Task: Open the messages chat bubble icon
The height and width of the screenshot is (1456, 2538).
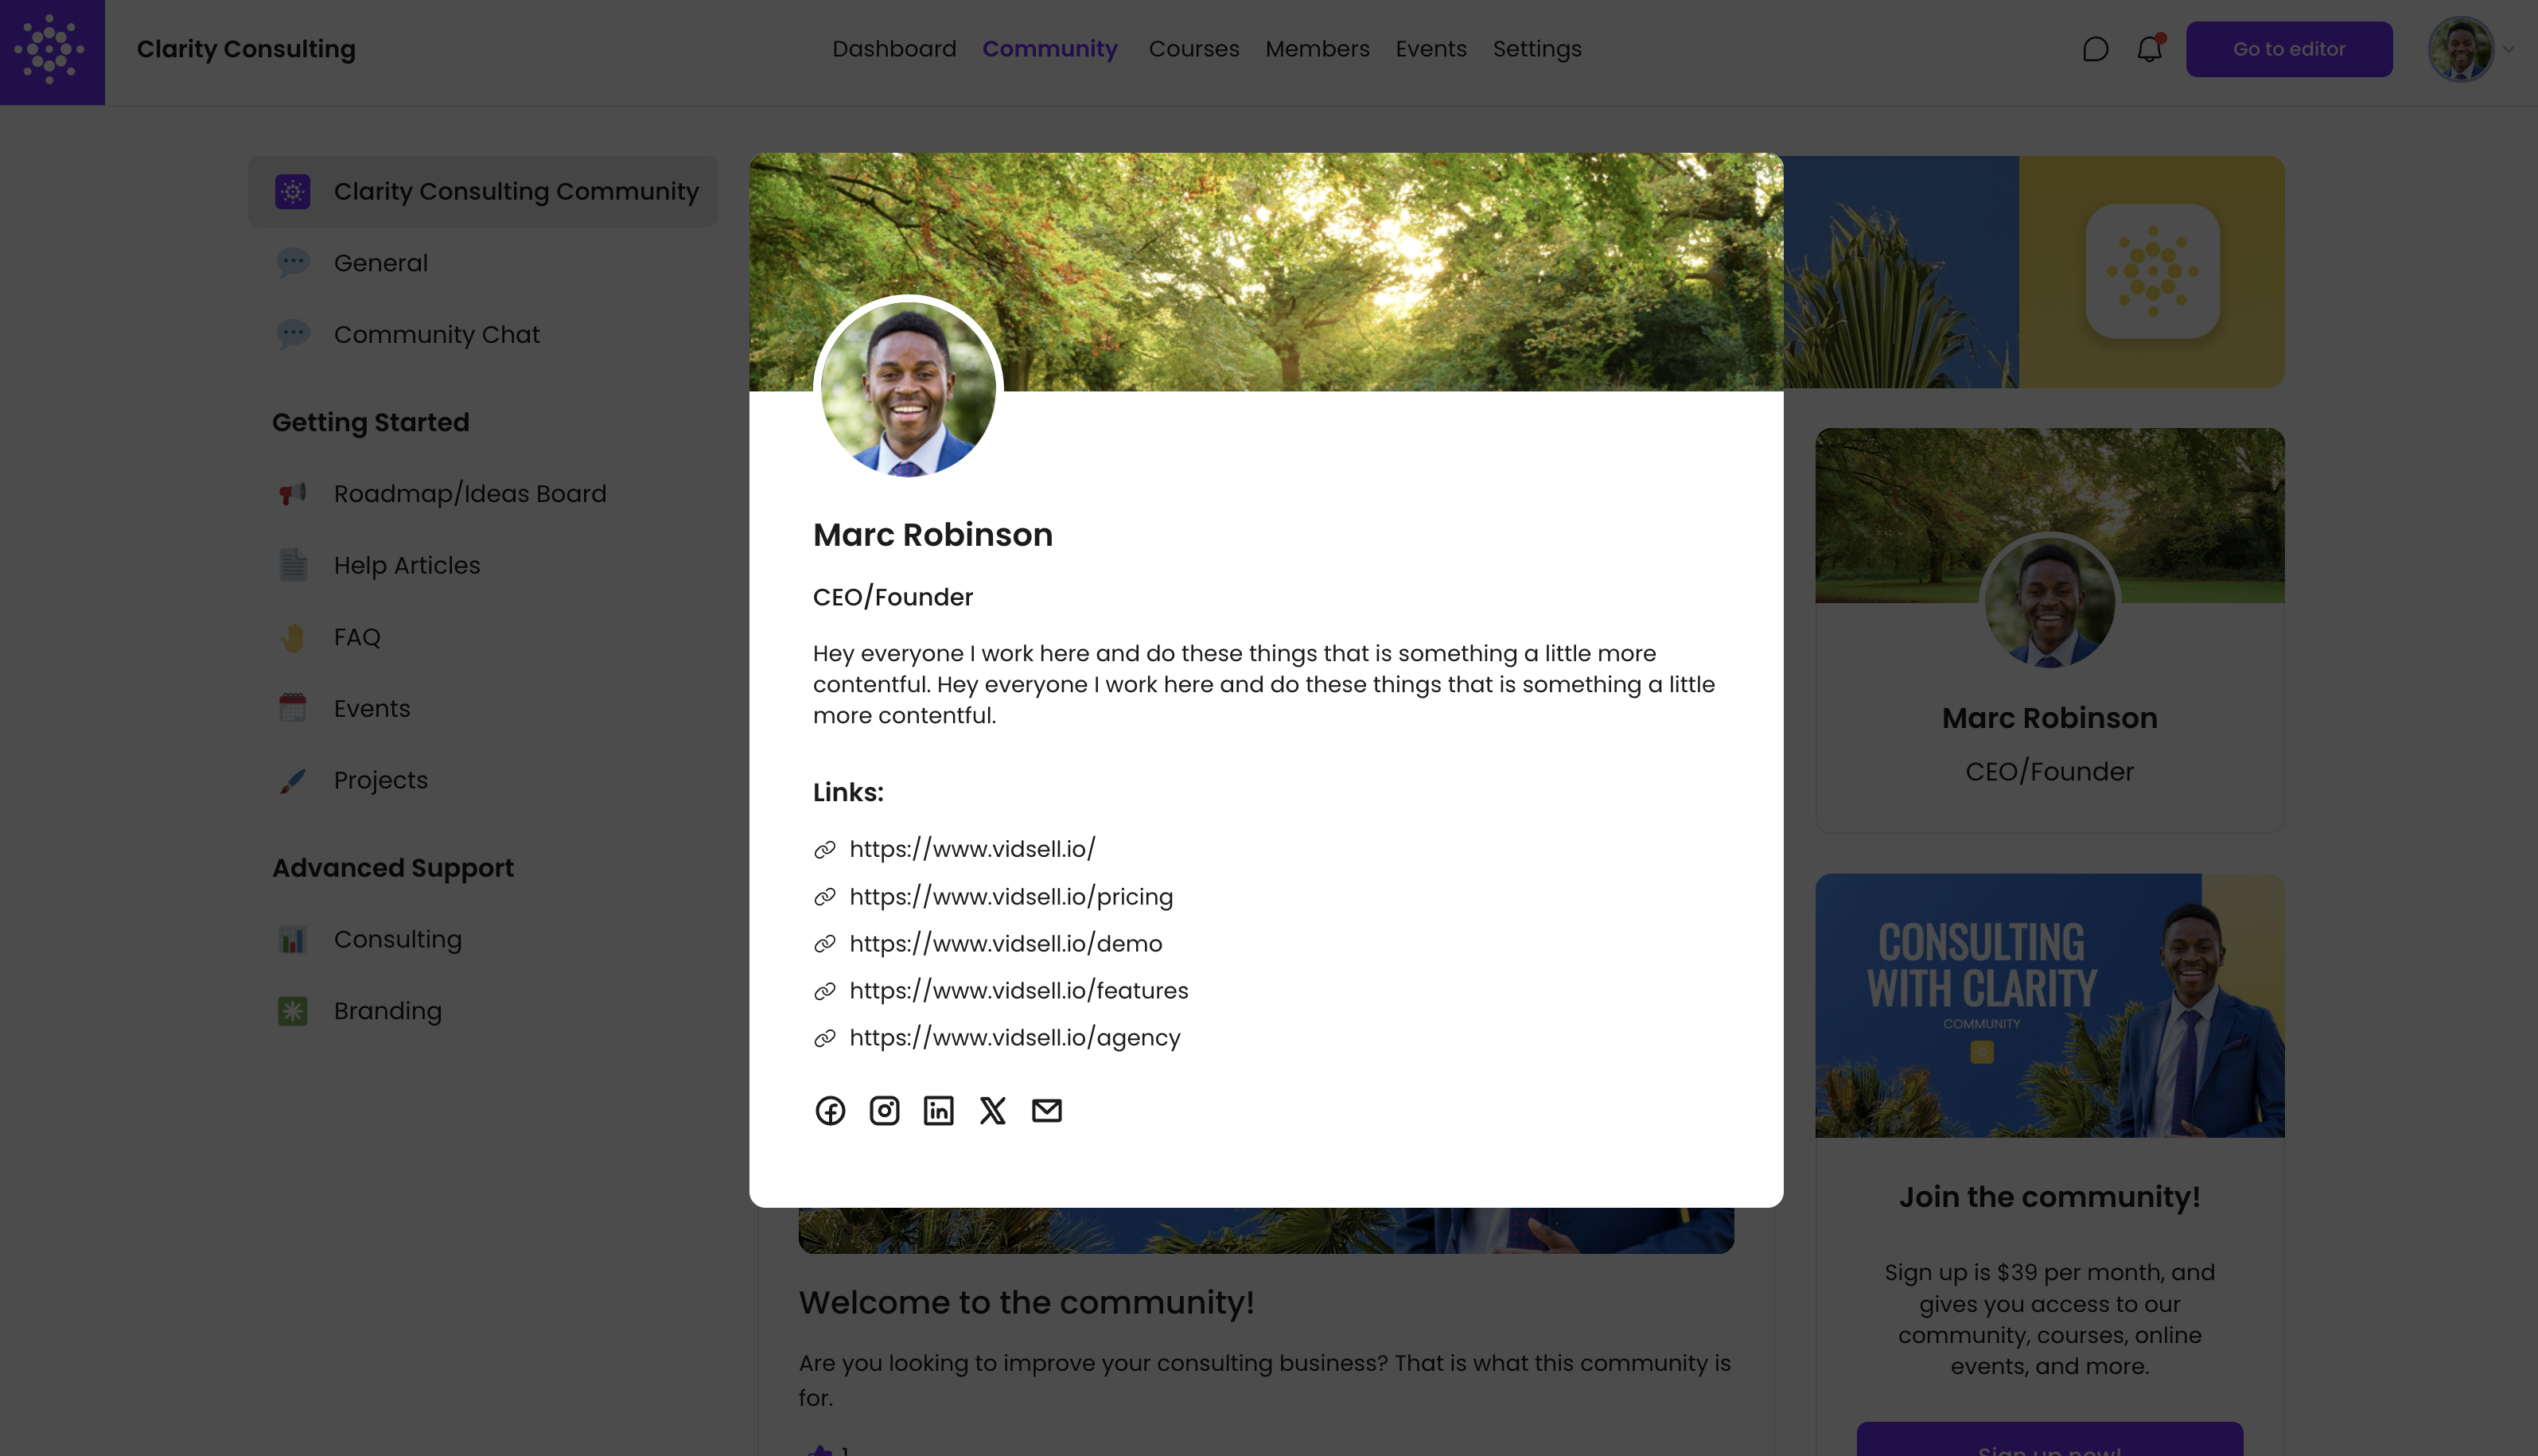Action: [2095, 49]
